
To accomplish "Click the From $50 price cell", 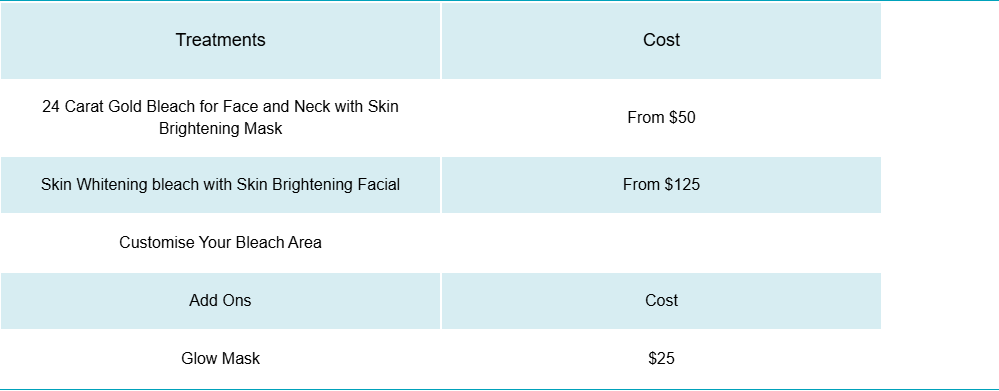I will (661, 118).
